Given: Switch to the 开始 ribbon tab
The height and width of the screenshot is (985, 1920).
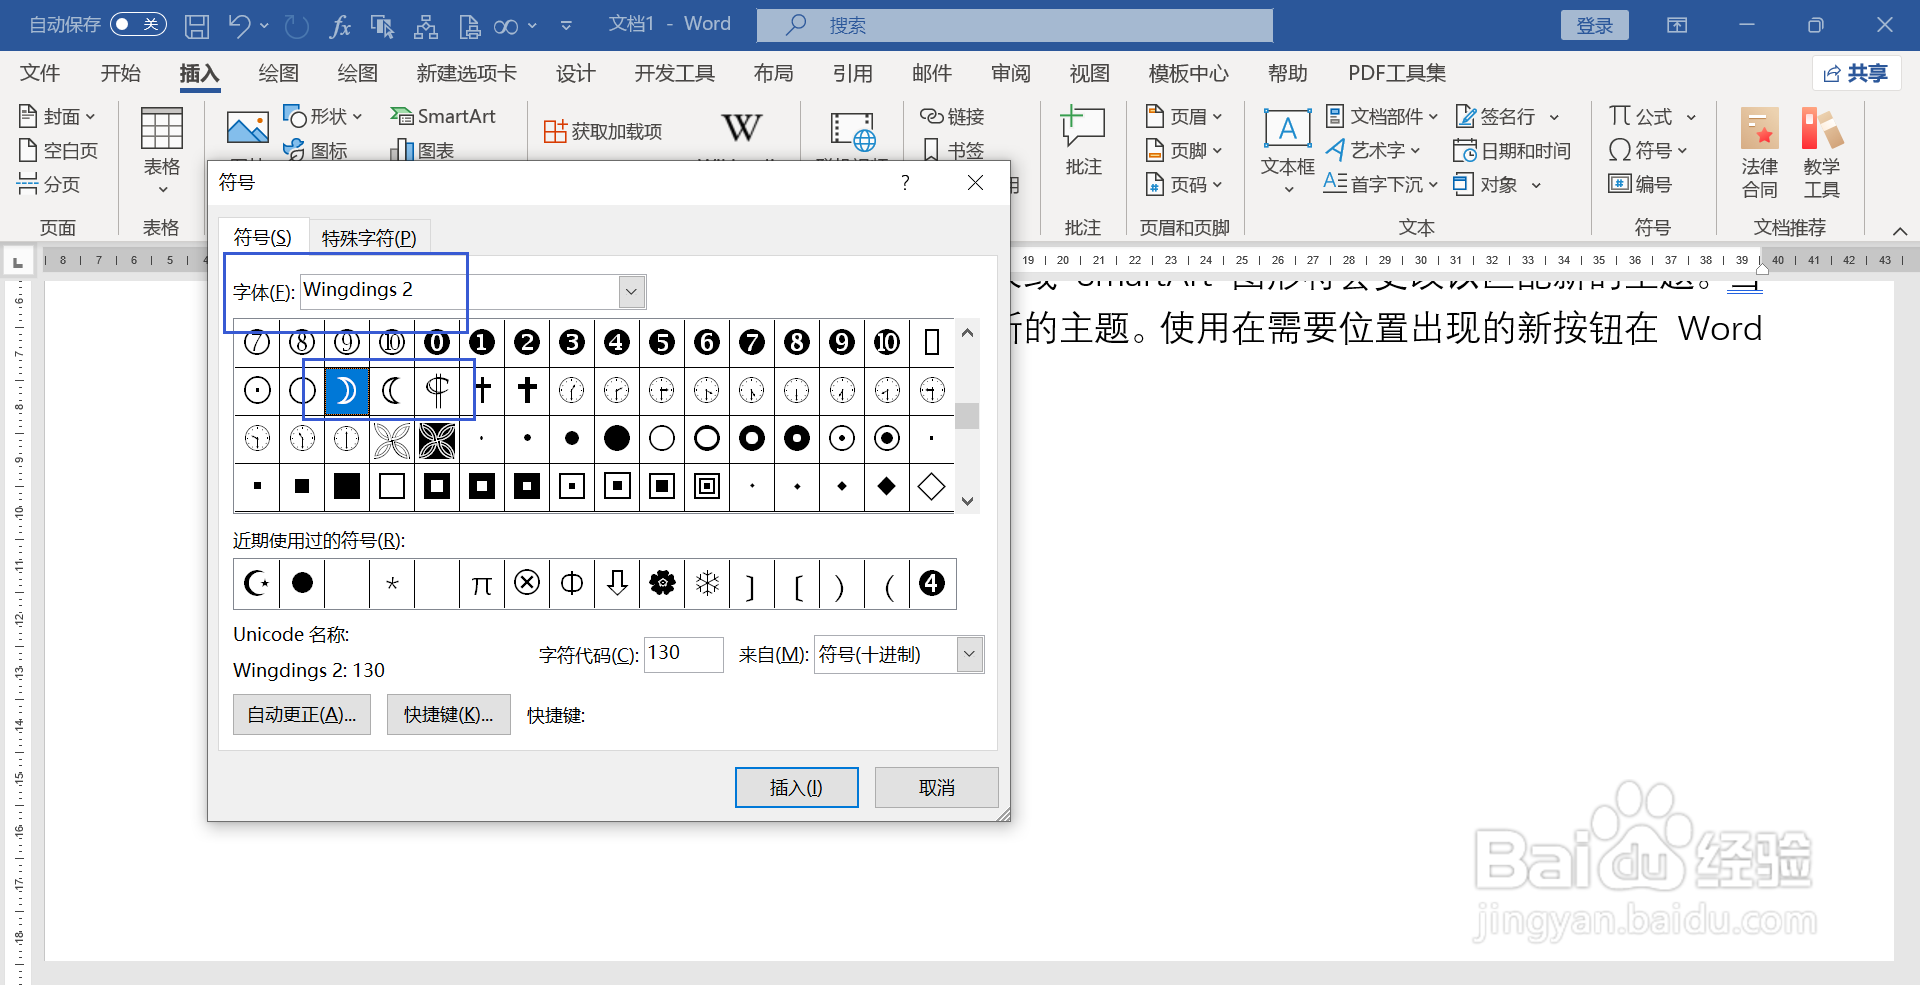Looking at the screenshot, I should 121,73.
